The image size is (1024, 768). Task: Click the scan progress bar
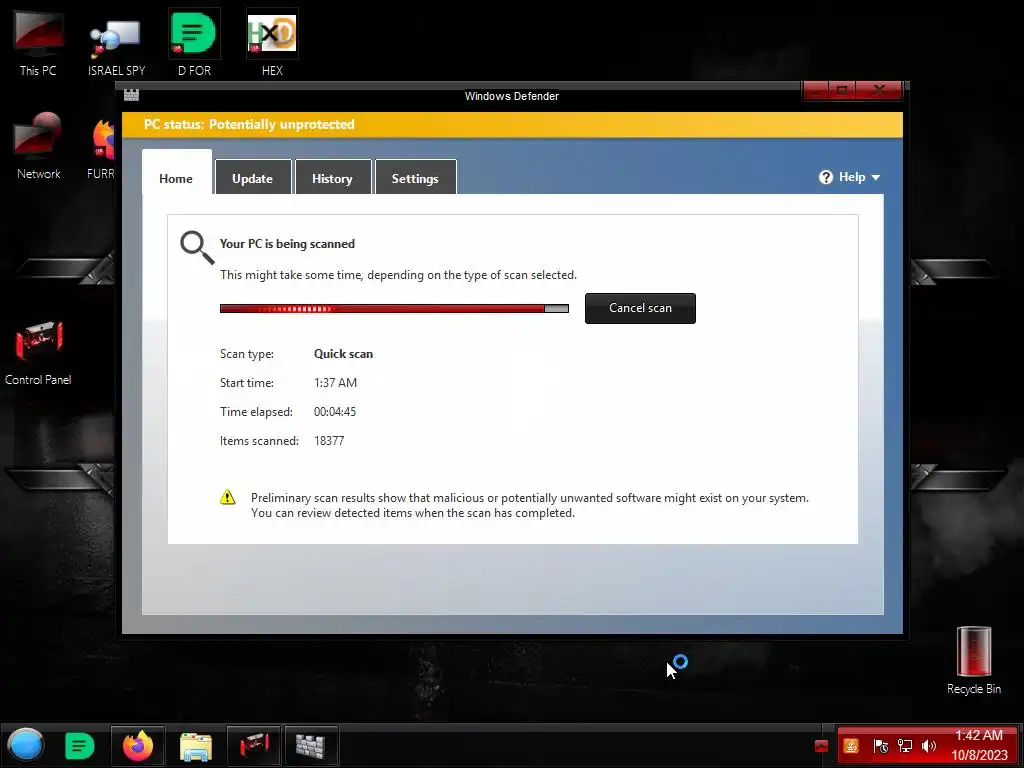(394, 308)
